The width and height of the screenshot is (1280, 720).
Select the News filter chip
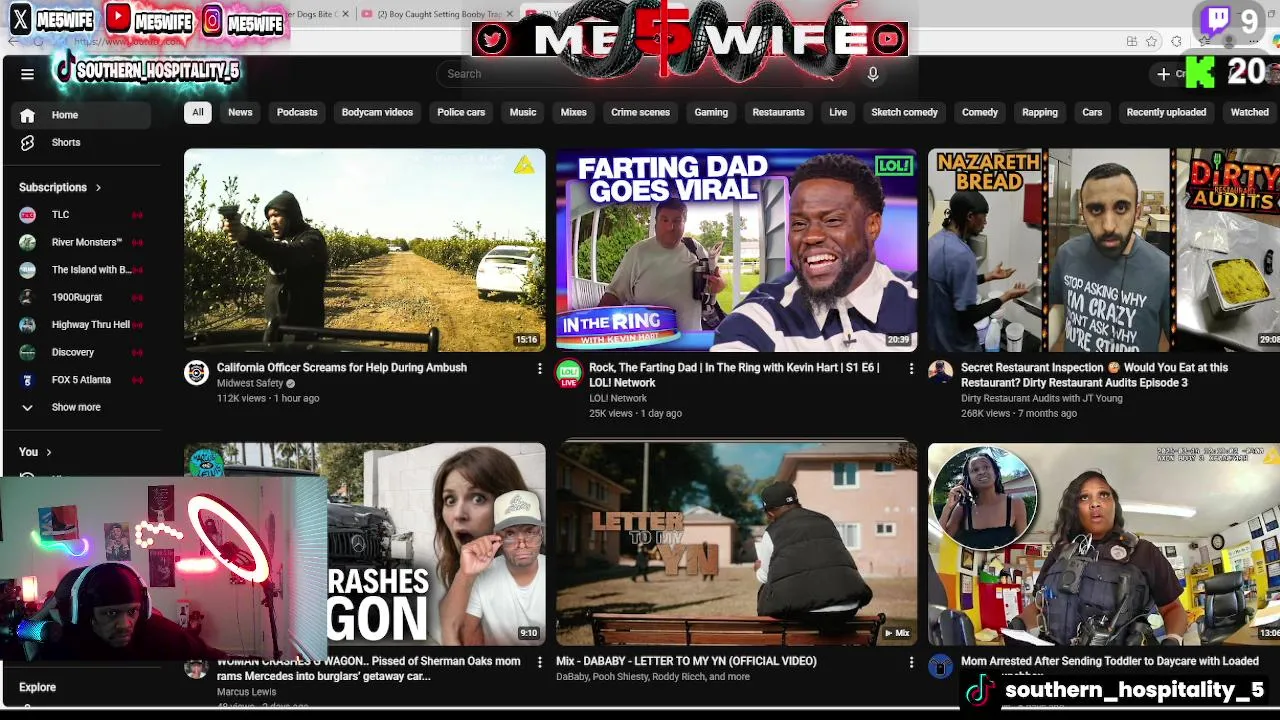point(240,112)
